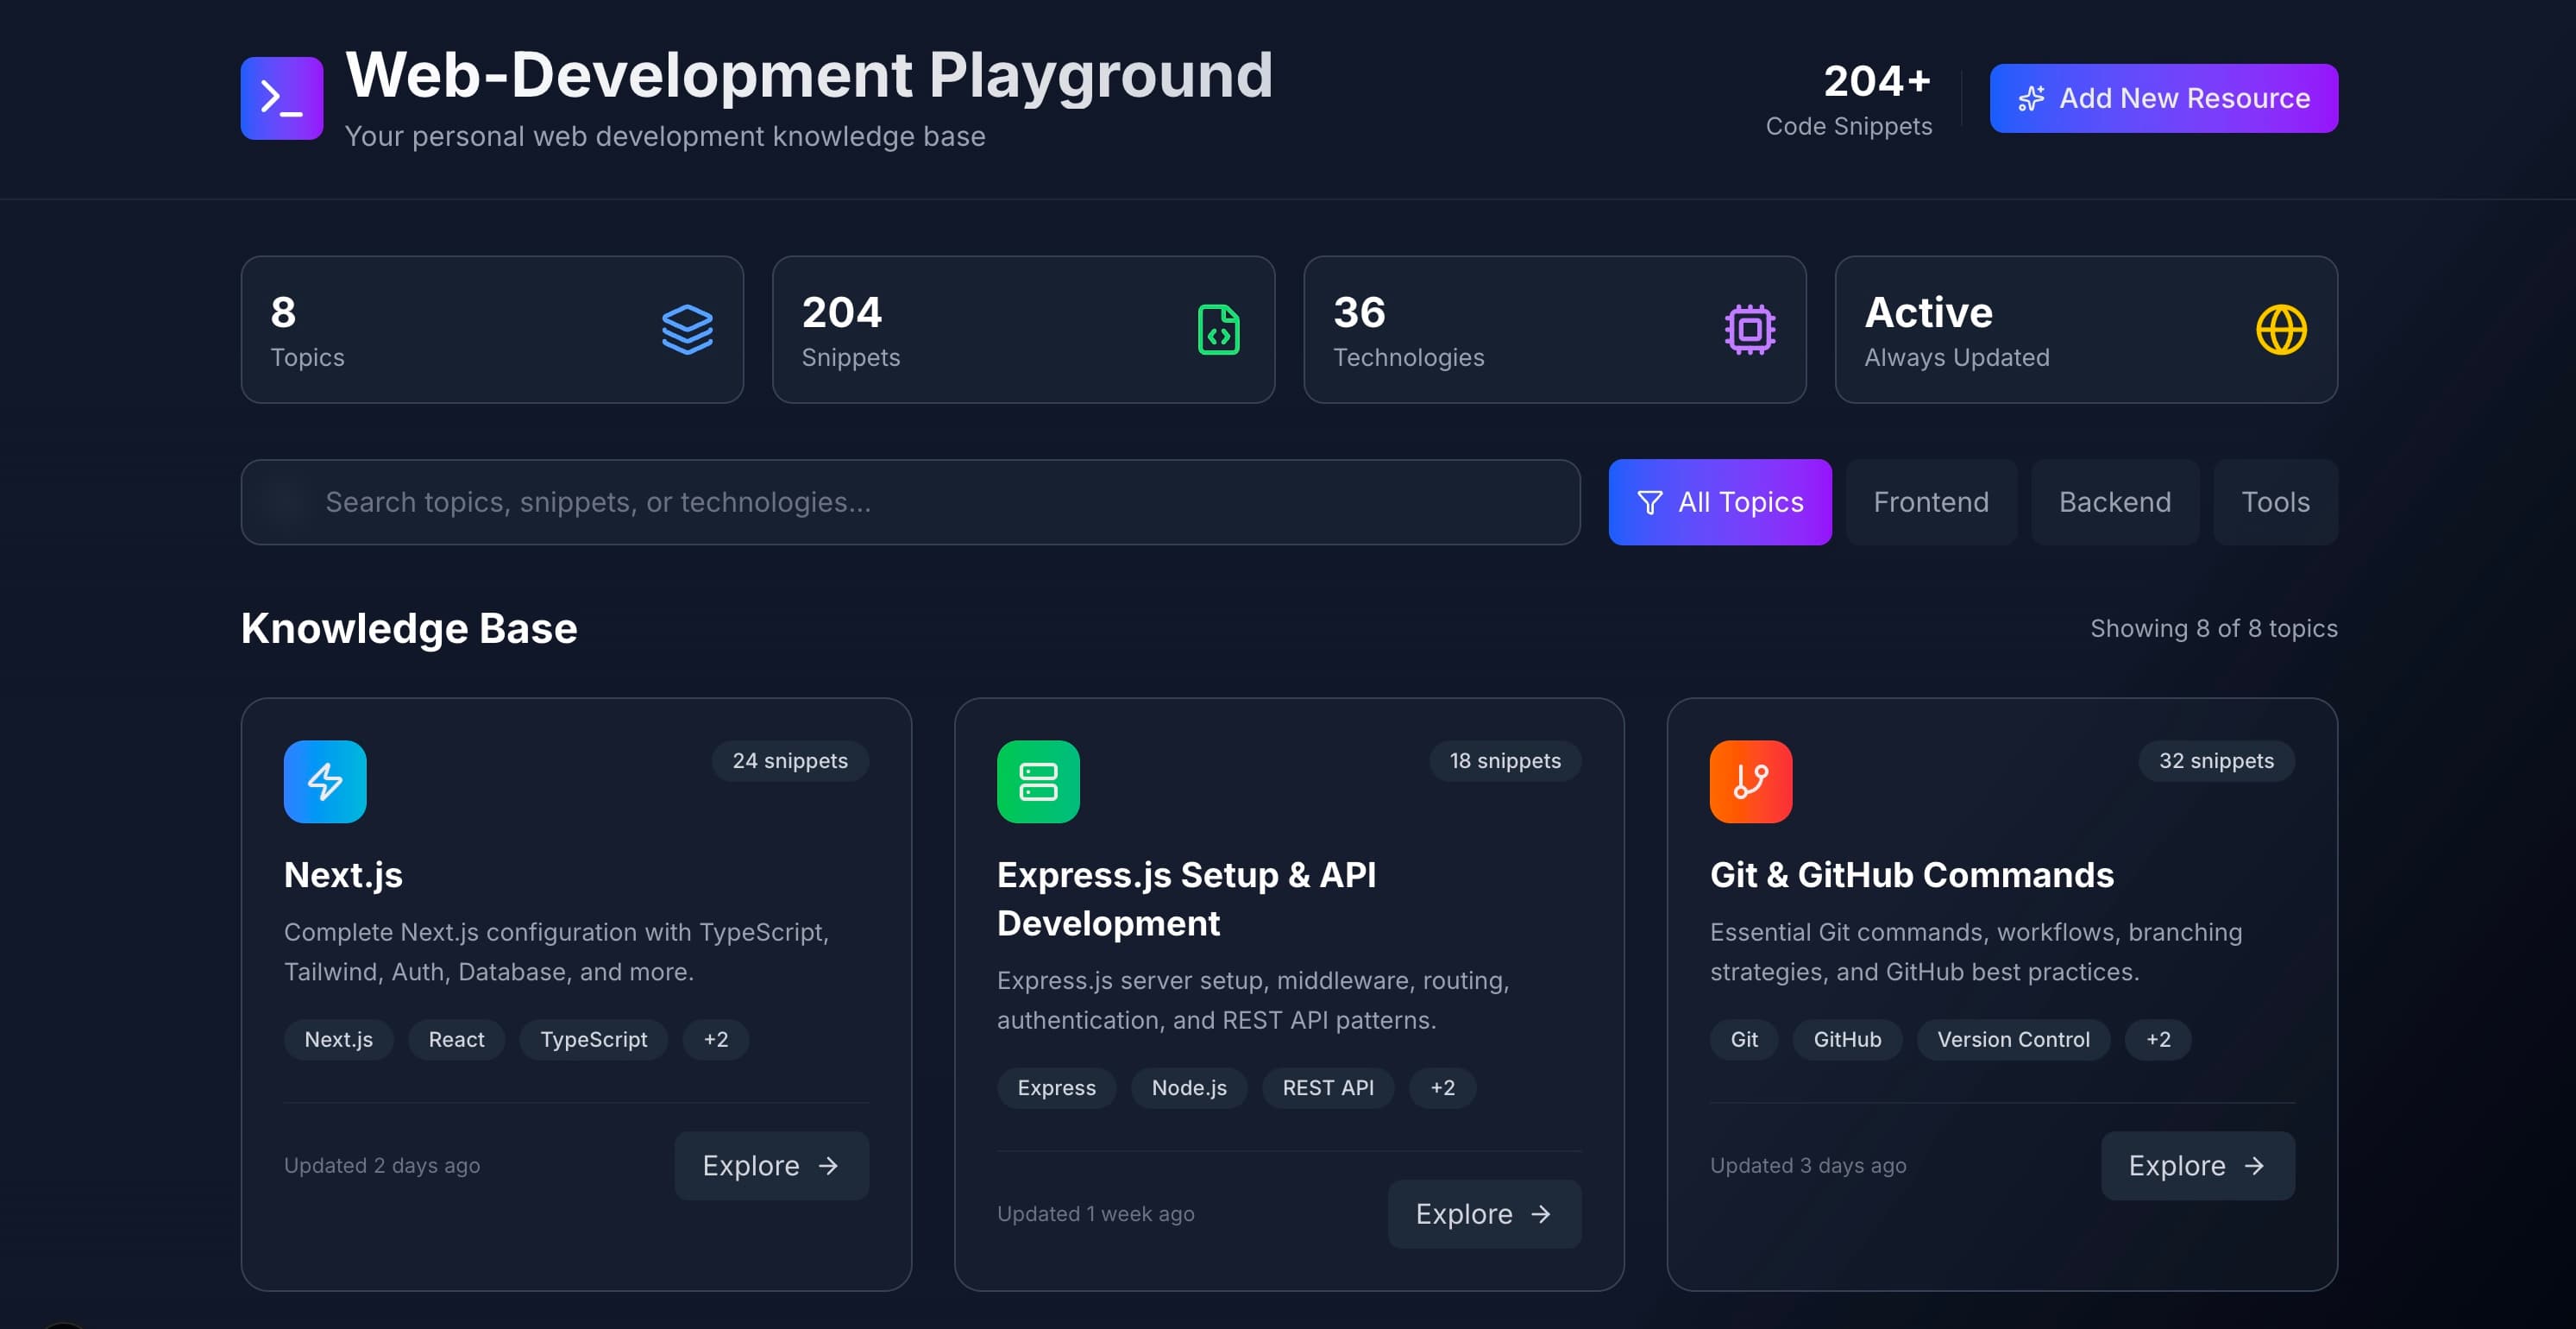Image resolution: width=2576 pixels, height=1329 pixels.
Task: Toggle the Backend filter
Action: pyautogui.click(x=2115, y=502)
